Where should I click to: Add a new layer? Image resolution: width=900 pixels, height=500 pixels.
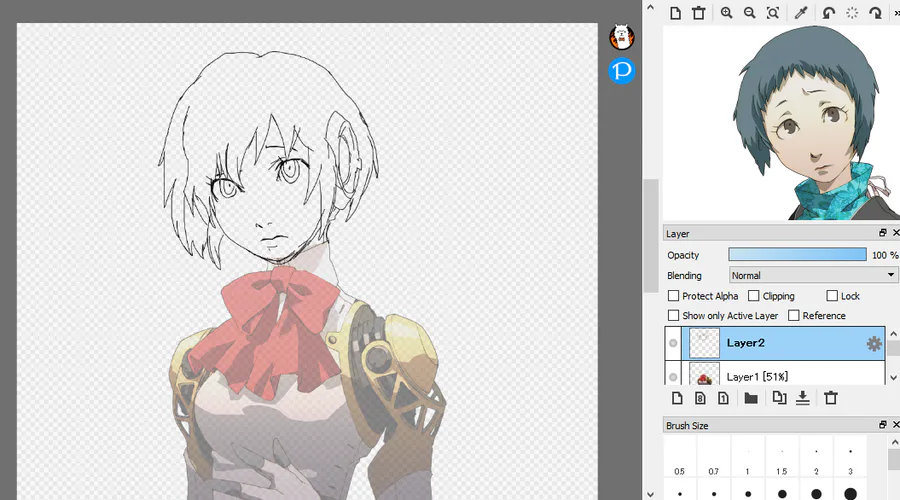(677, 398)
